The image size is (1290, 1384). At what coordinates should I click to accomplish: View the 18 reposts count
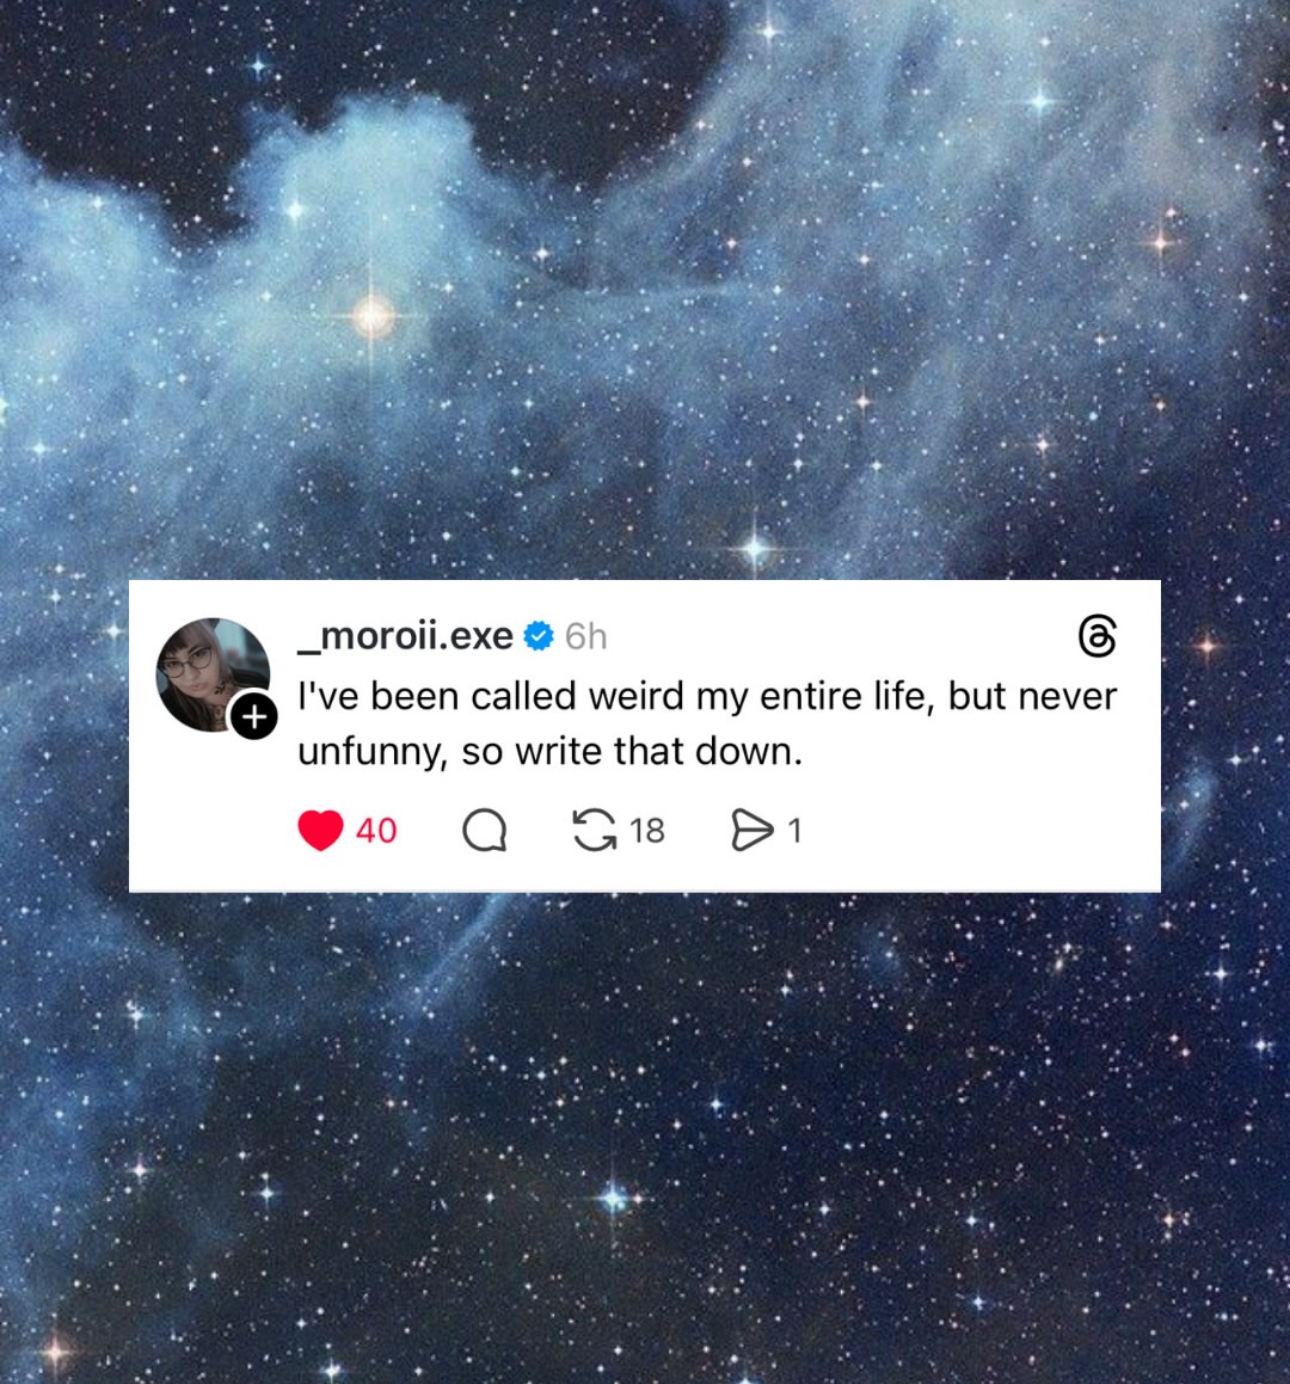tap(647, 830)
